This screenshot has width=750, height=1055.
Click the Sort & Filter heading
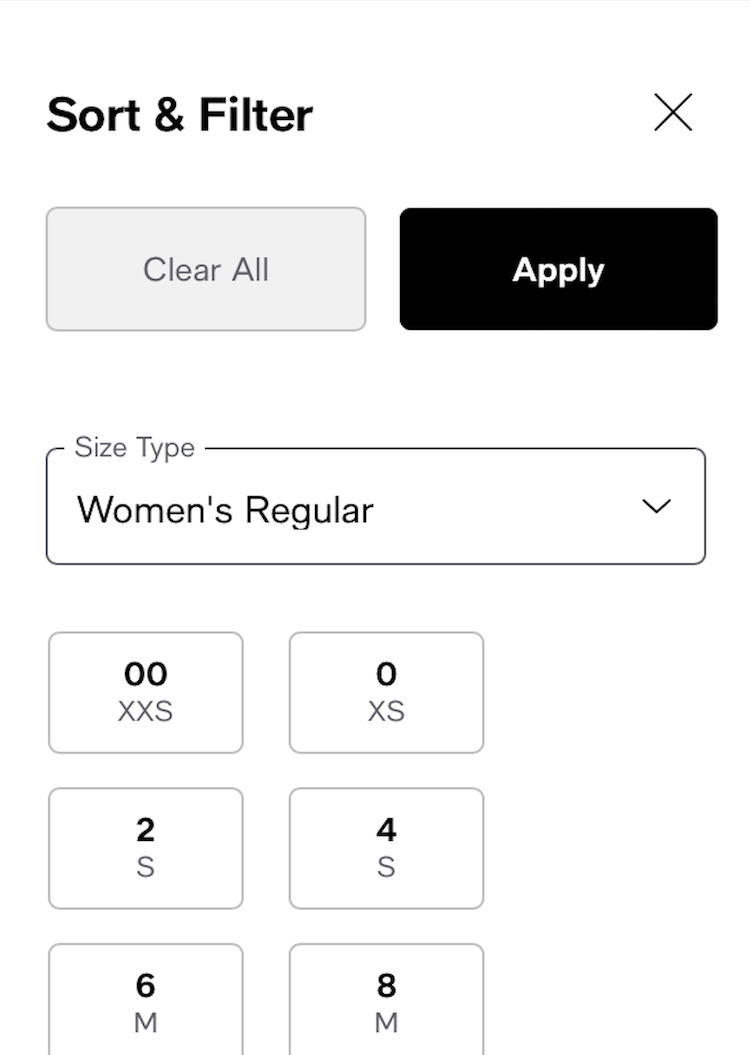pos(180,115)
